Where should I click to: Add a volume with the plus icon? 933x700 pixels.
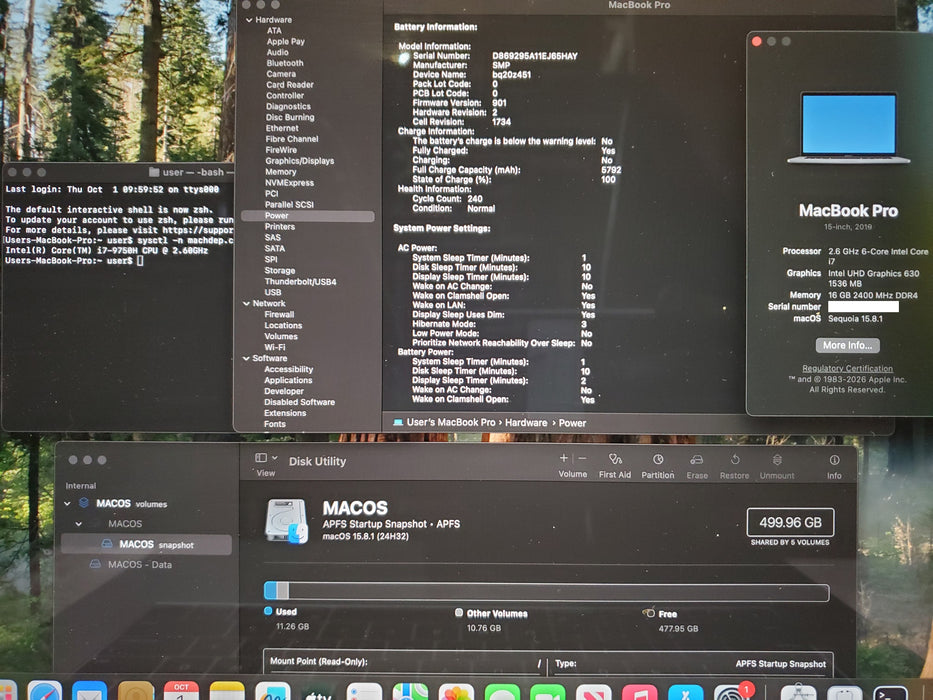click(x=563, y=458)
